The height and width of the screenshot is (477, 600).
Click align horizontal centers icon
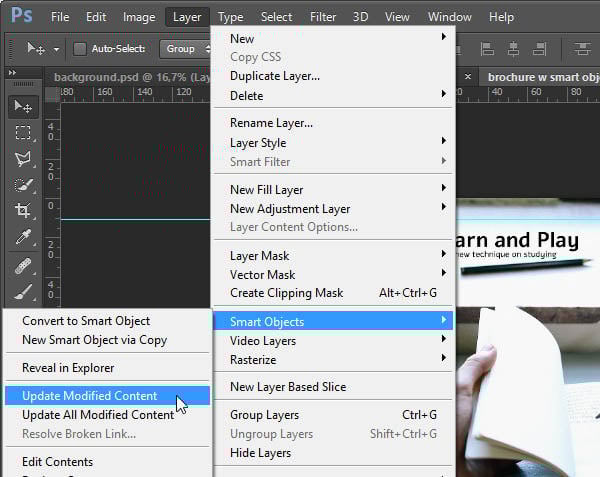click(513, 49)
